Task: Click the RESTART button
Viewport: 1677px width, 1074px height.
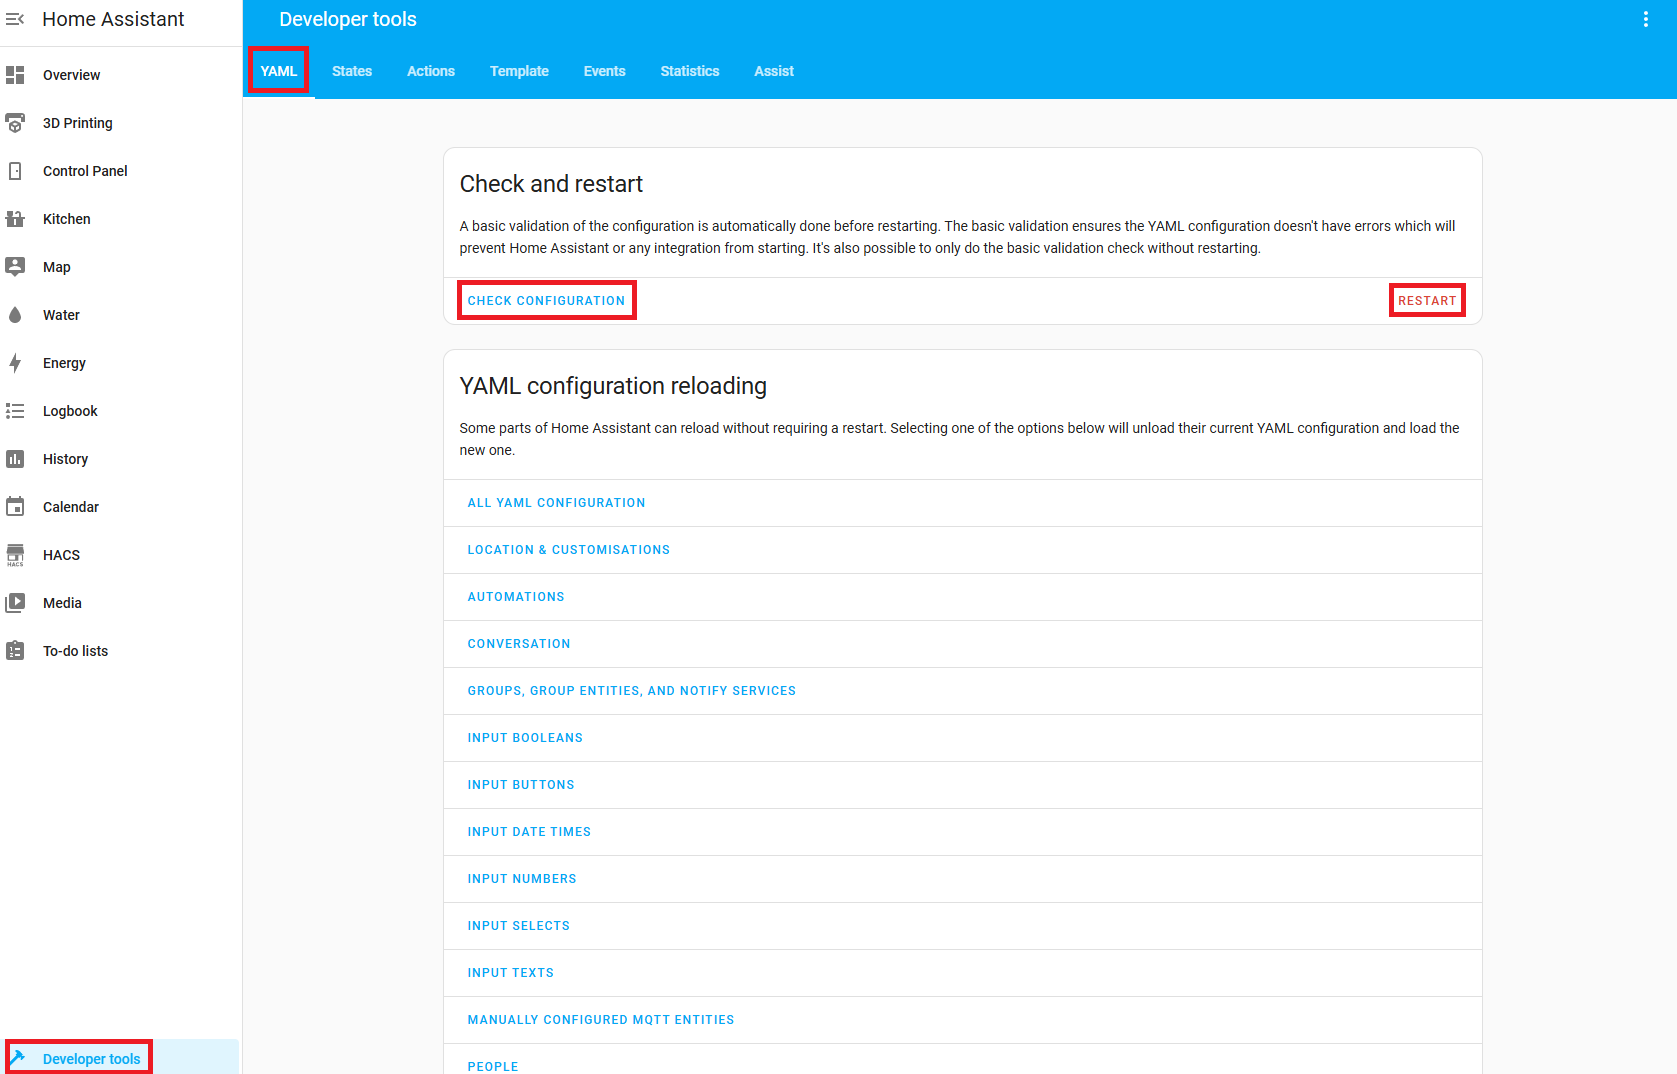Action: (x=1427, y=300)
